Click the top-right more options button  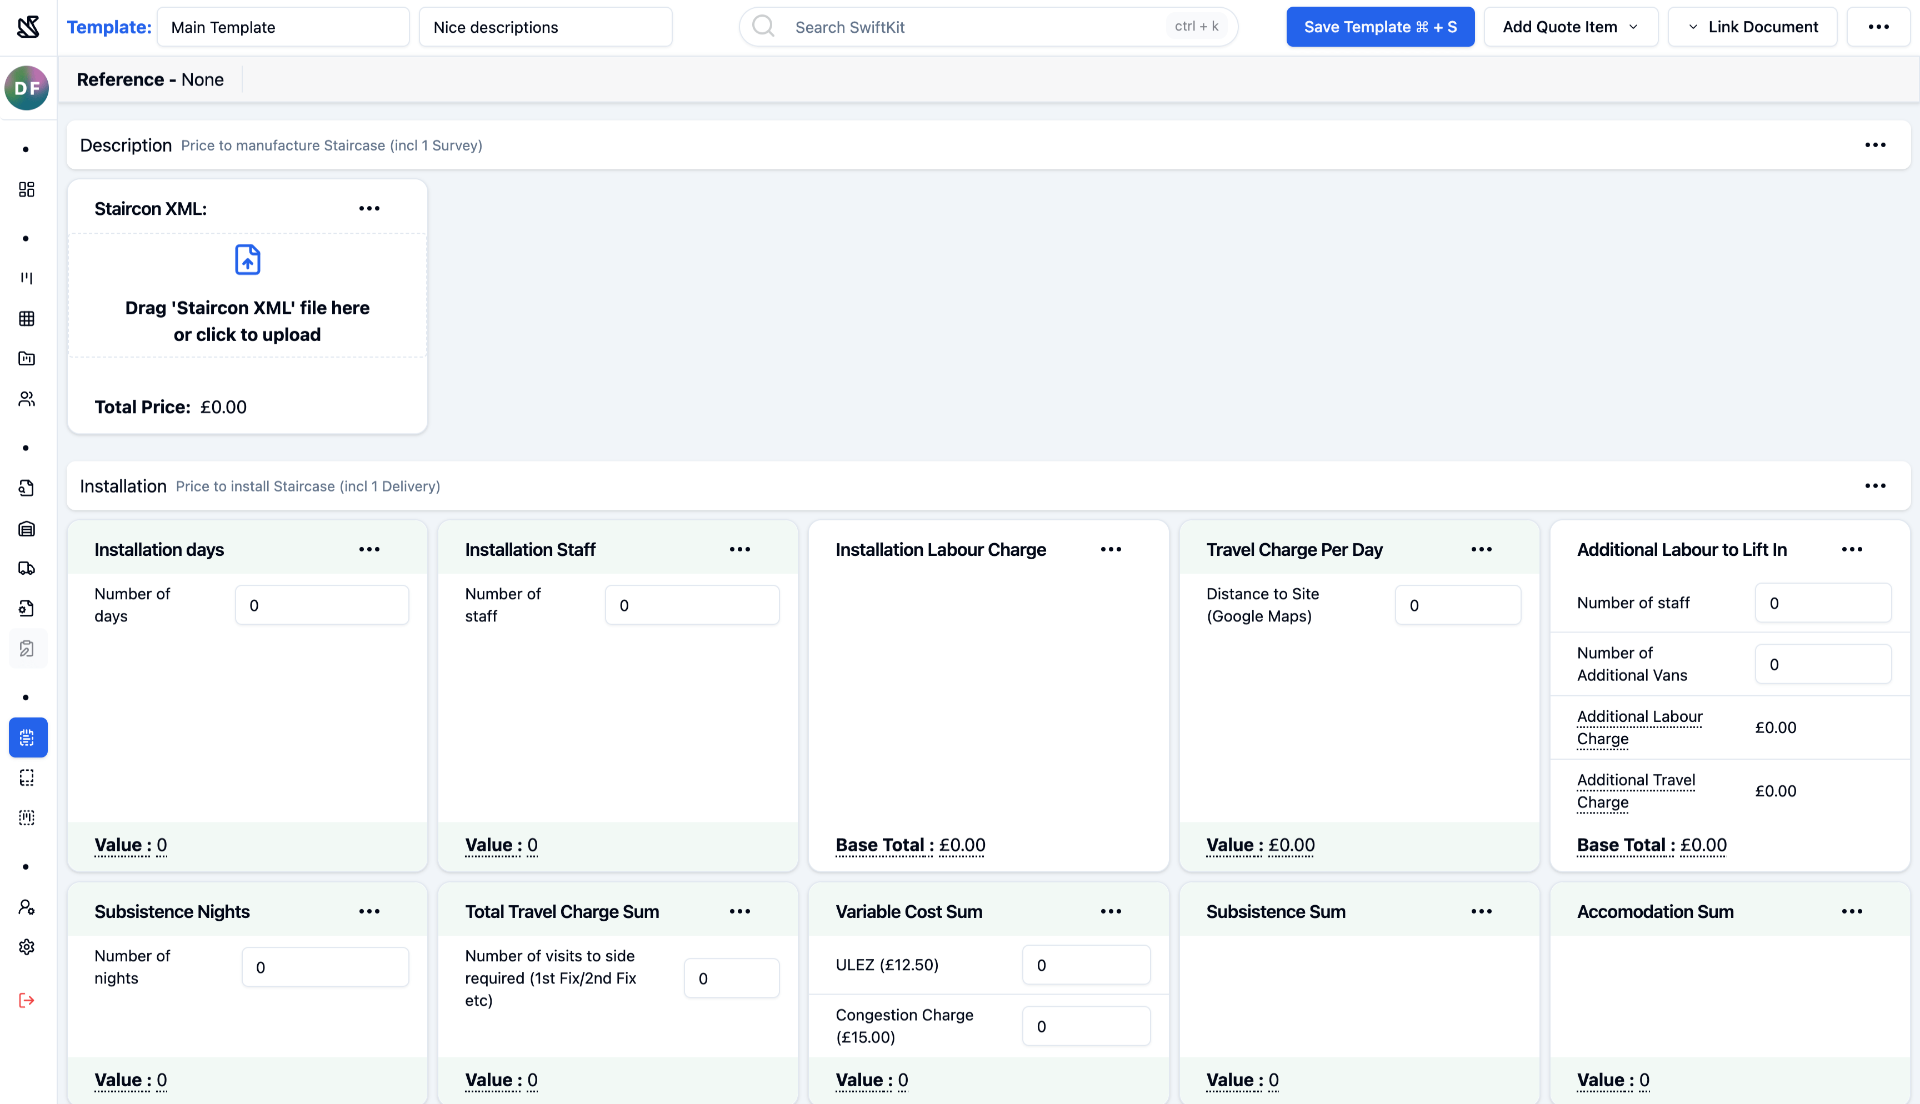1879,27
